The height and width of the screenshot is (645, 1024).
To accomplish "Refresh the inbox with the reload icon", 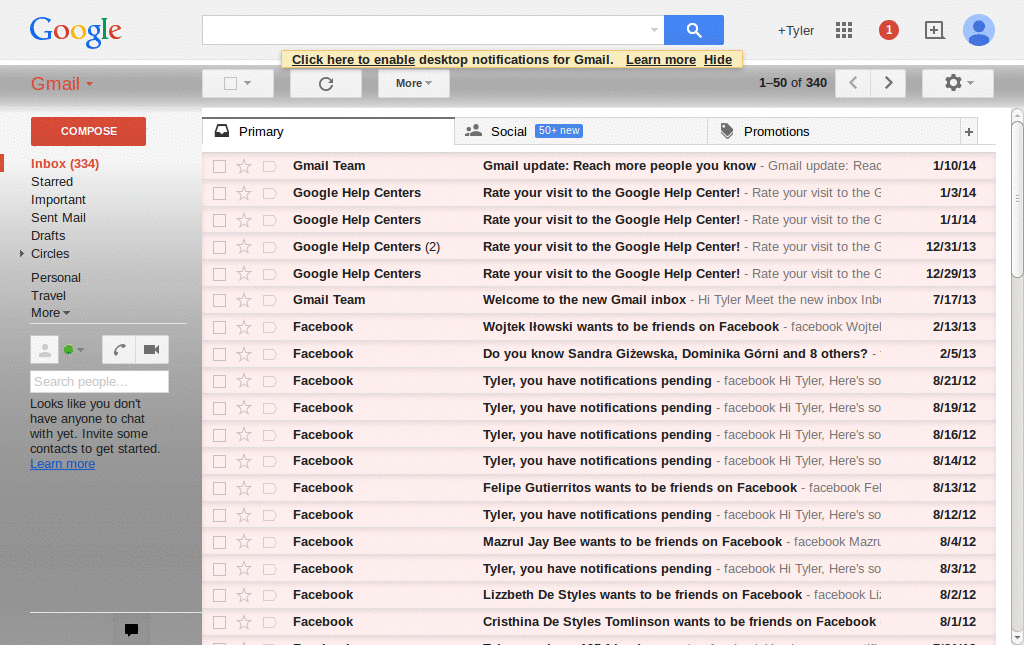I will coord(326,84).
